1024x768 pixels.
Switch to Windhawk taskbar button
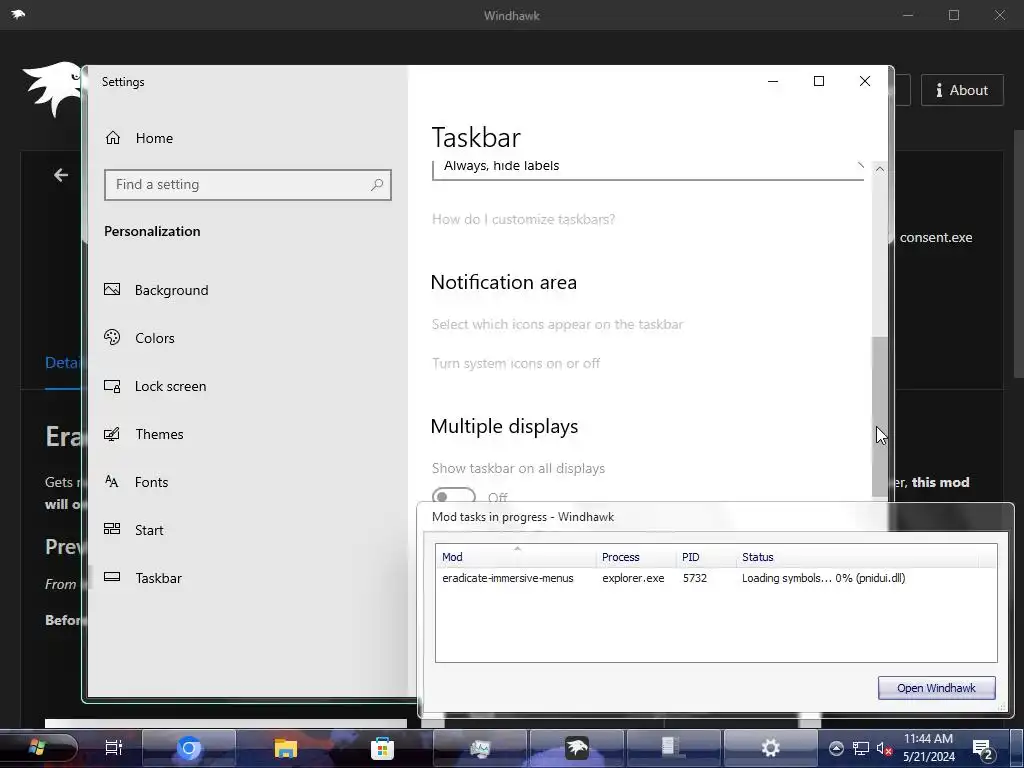point(577,748)
